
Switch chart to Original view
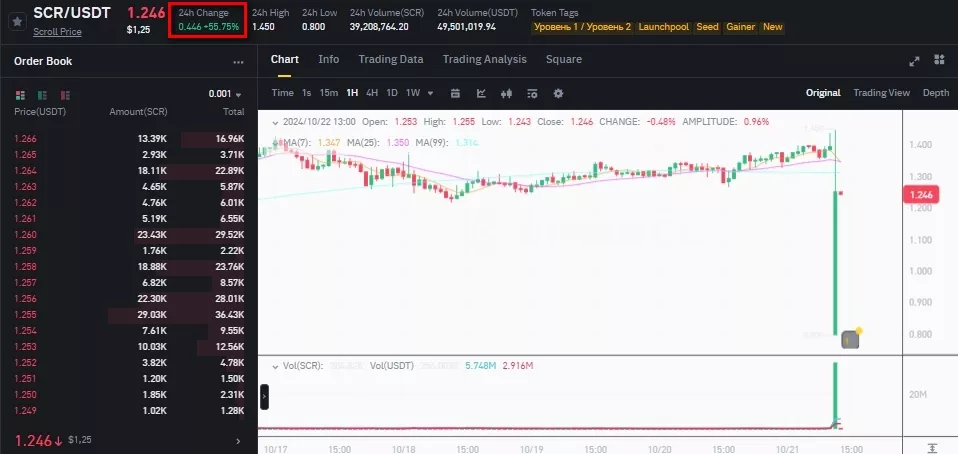point(823,93)
